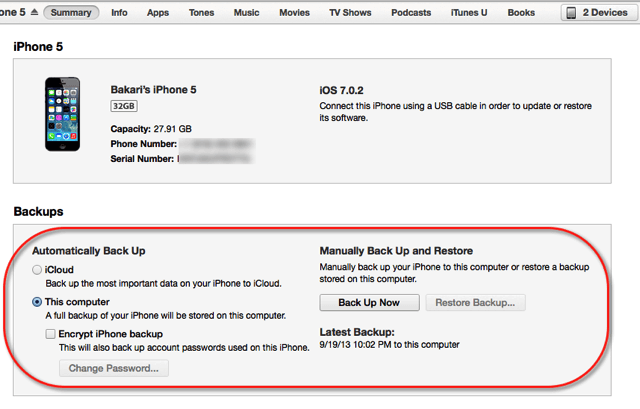
Task: Click Change Password button
Action: tap(113, 368)
